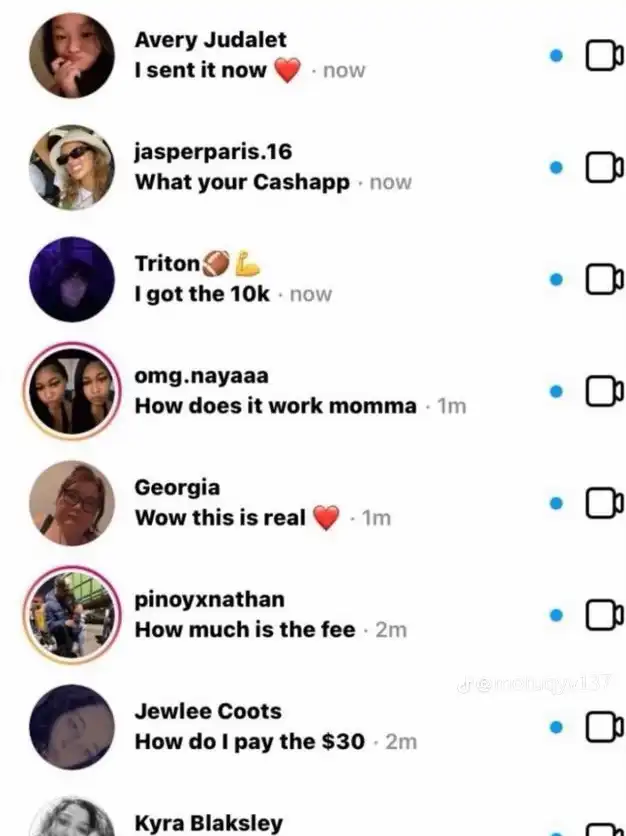Image resolution: width=626 pixels, height=836 pixels.
Task: Tap camera icon in omg.nayaaa row
Action: click(605, 391)
